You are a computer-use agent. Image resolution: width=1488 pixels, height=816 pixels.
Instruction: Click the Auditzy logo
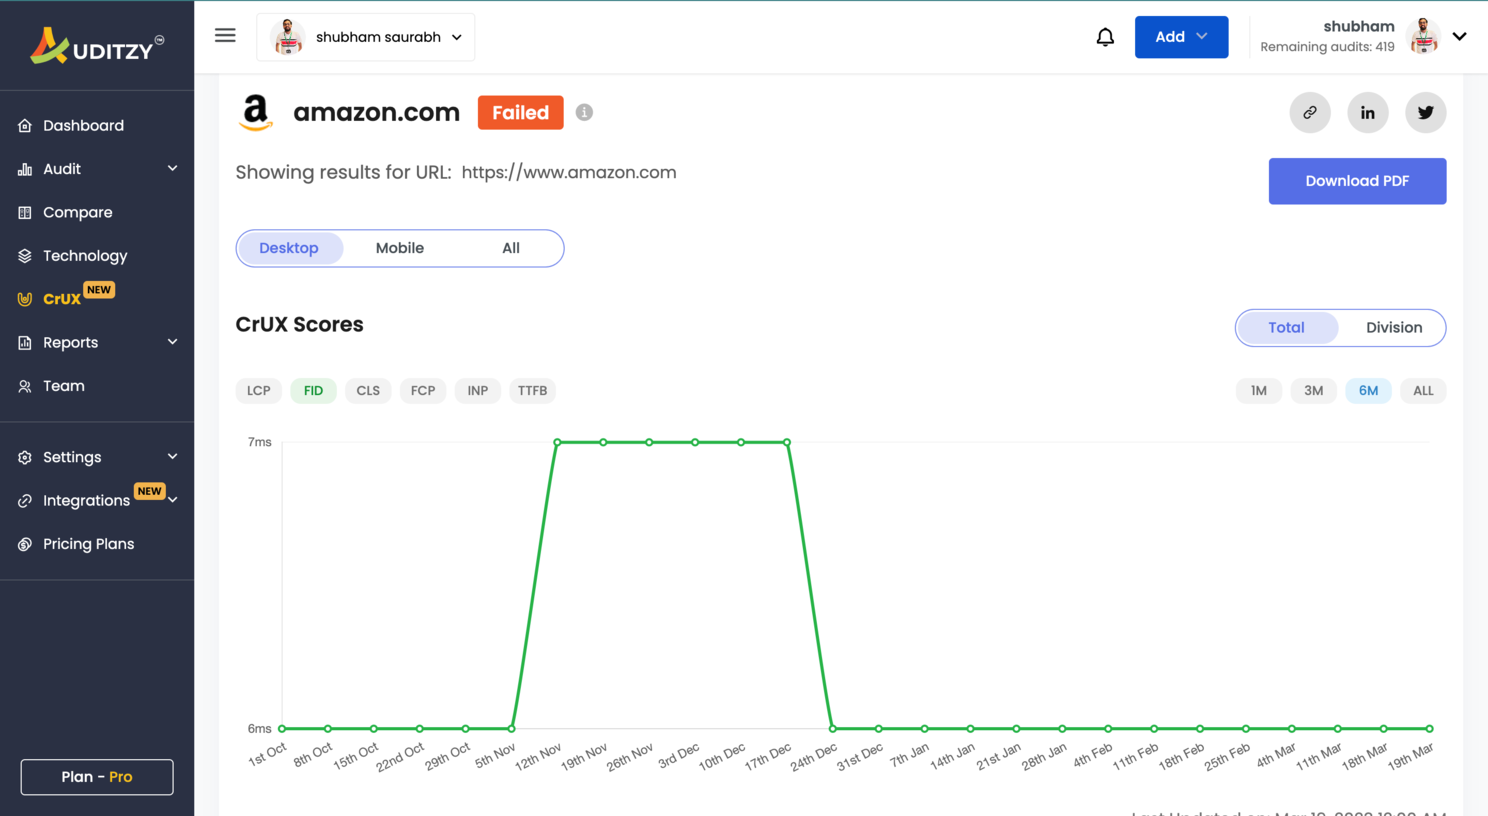tap(97, 46)
